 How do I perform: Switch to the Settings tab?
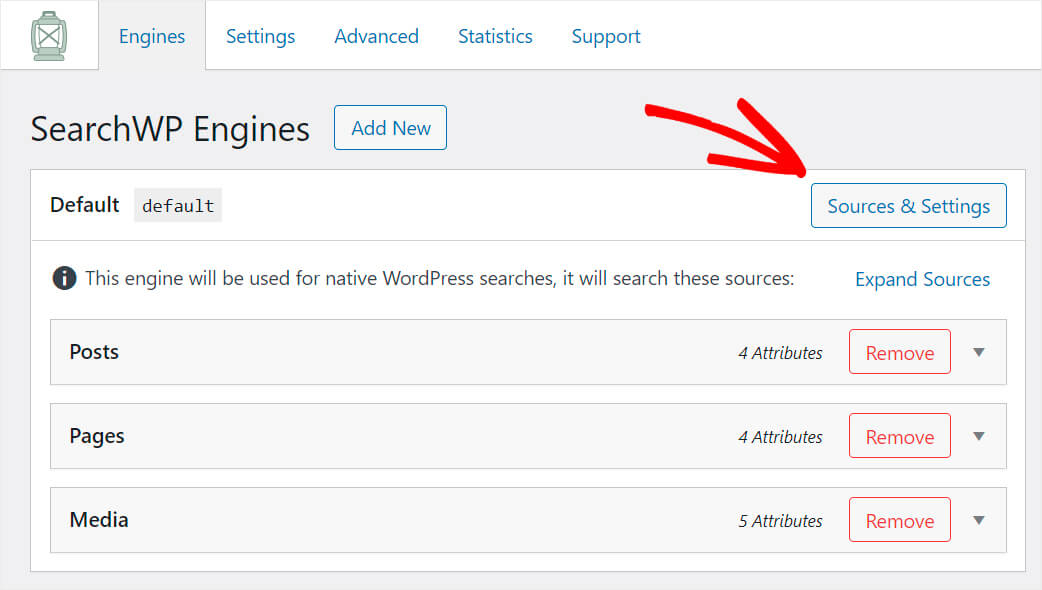pyautogui.click(x=260, y=36)
